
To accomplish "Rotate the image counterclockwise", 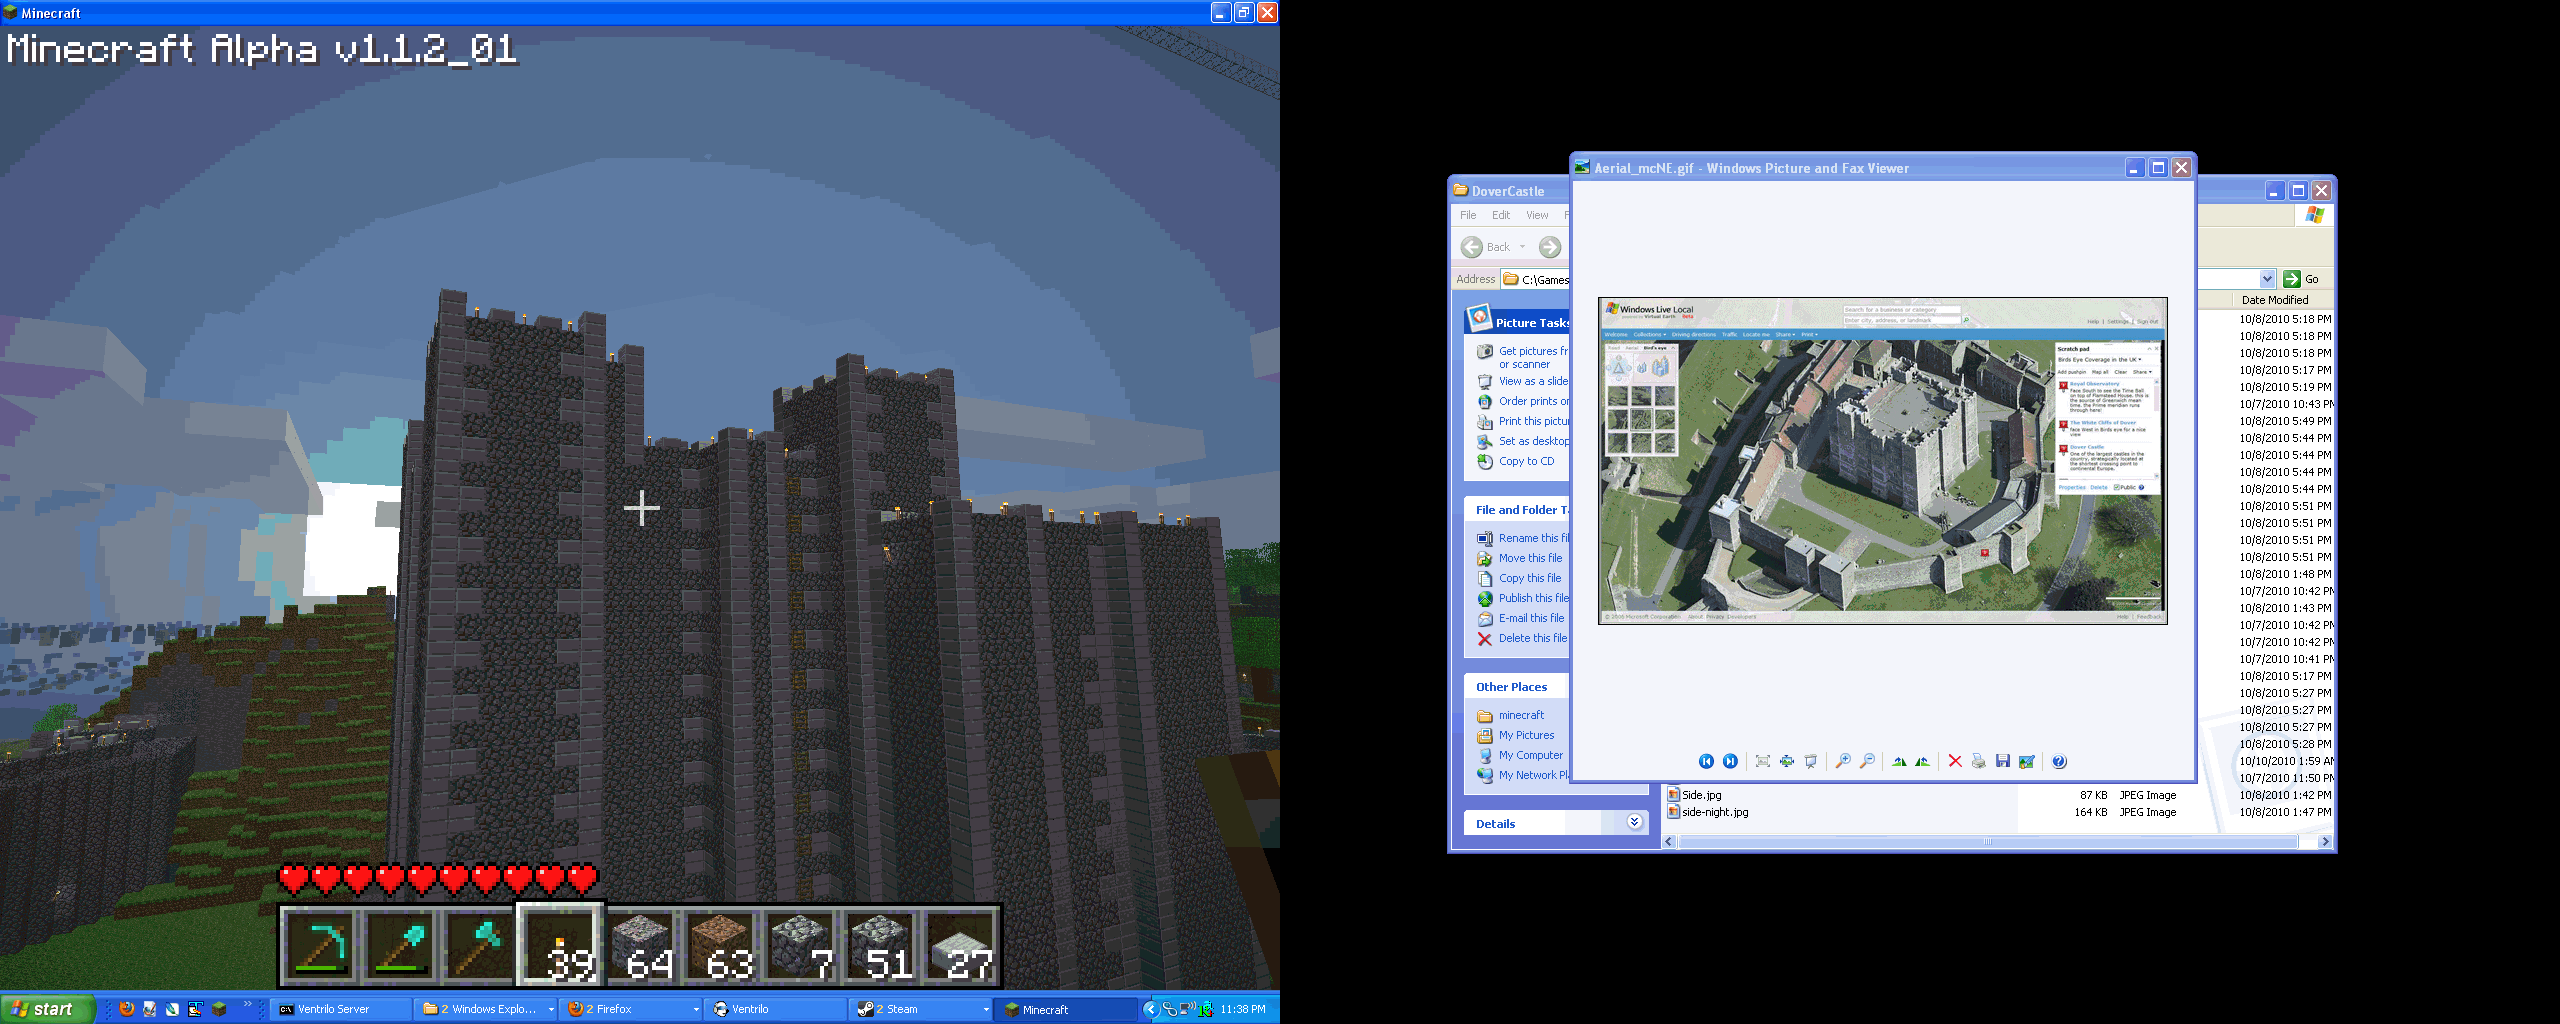I will click(1923, 761).
